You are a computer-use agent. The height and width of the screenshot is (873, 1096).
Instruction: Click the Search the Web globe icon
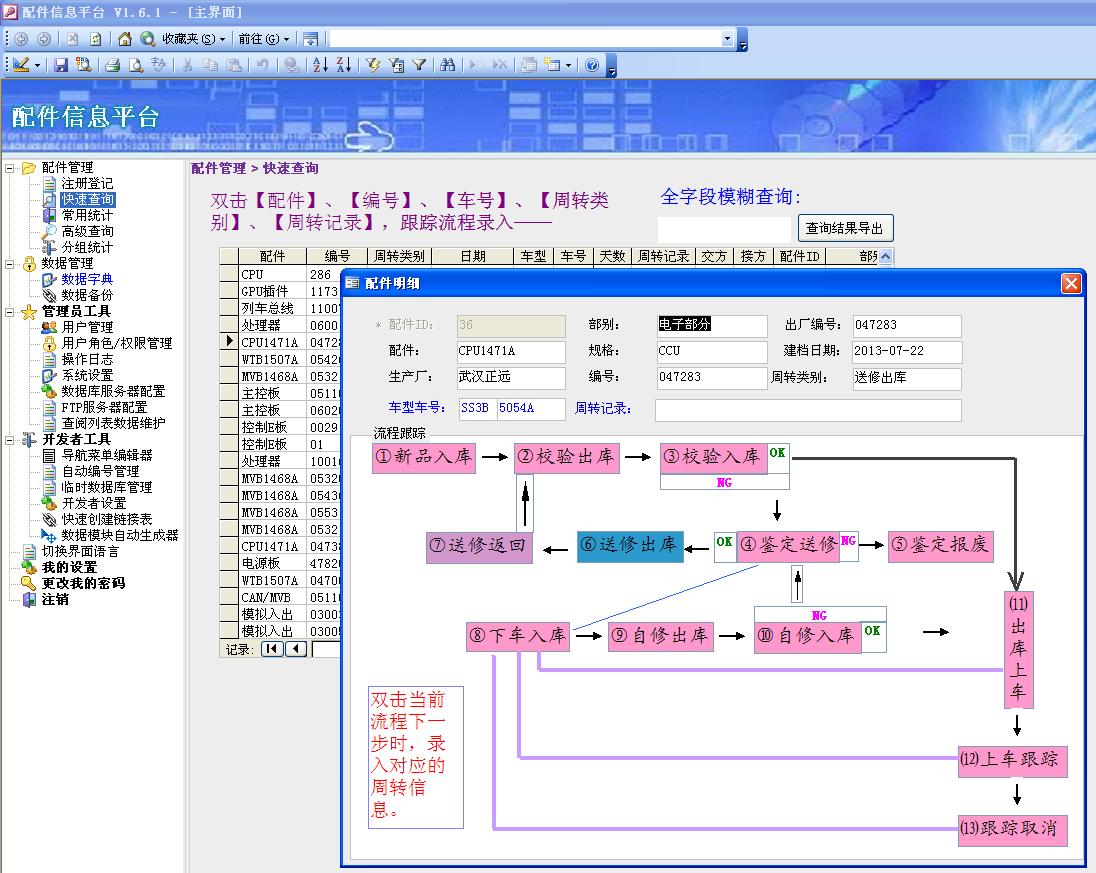pos(147,39)
